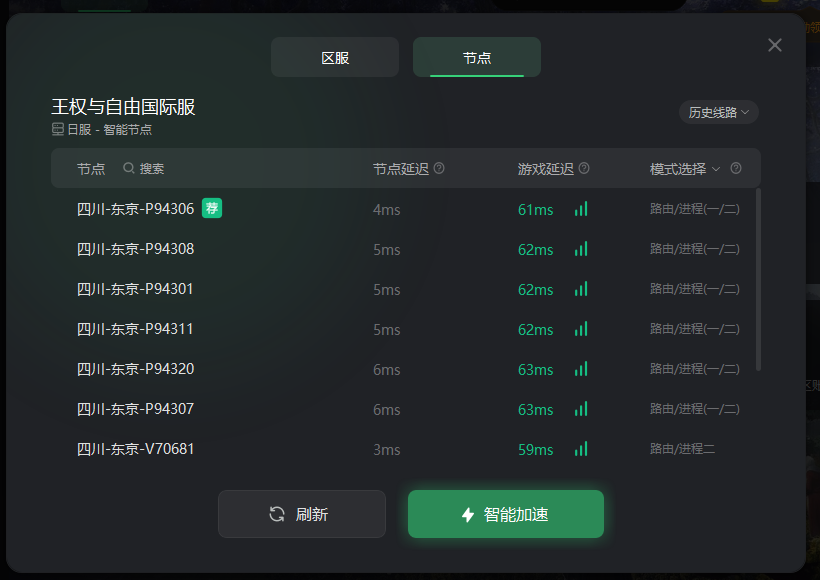Screen dimensions: 820x580
Task: Select node 四川-东京-P94311
Action: 406,329
